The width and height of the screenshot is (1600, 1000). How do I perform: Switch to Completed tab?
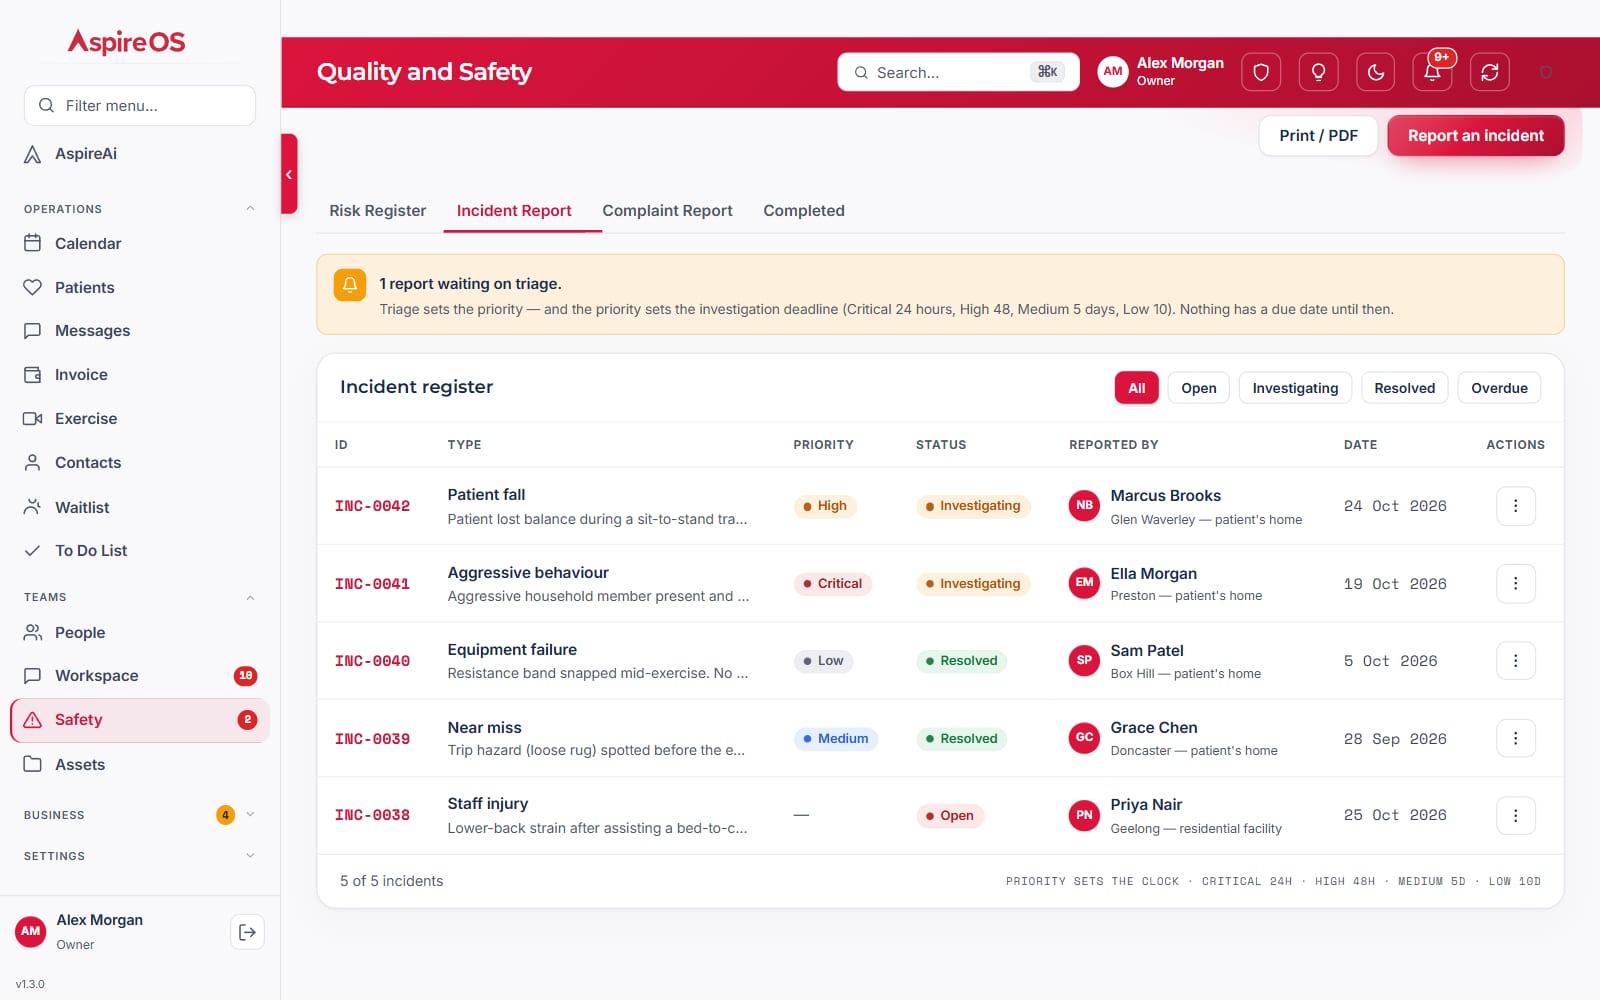point(804,211)
